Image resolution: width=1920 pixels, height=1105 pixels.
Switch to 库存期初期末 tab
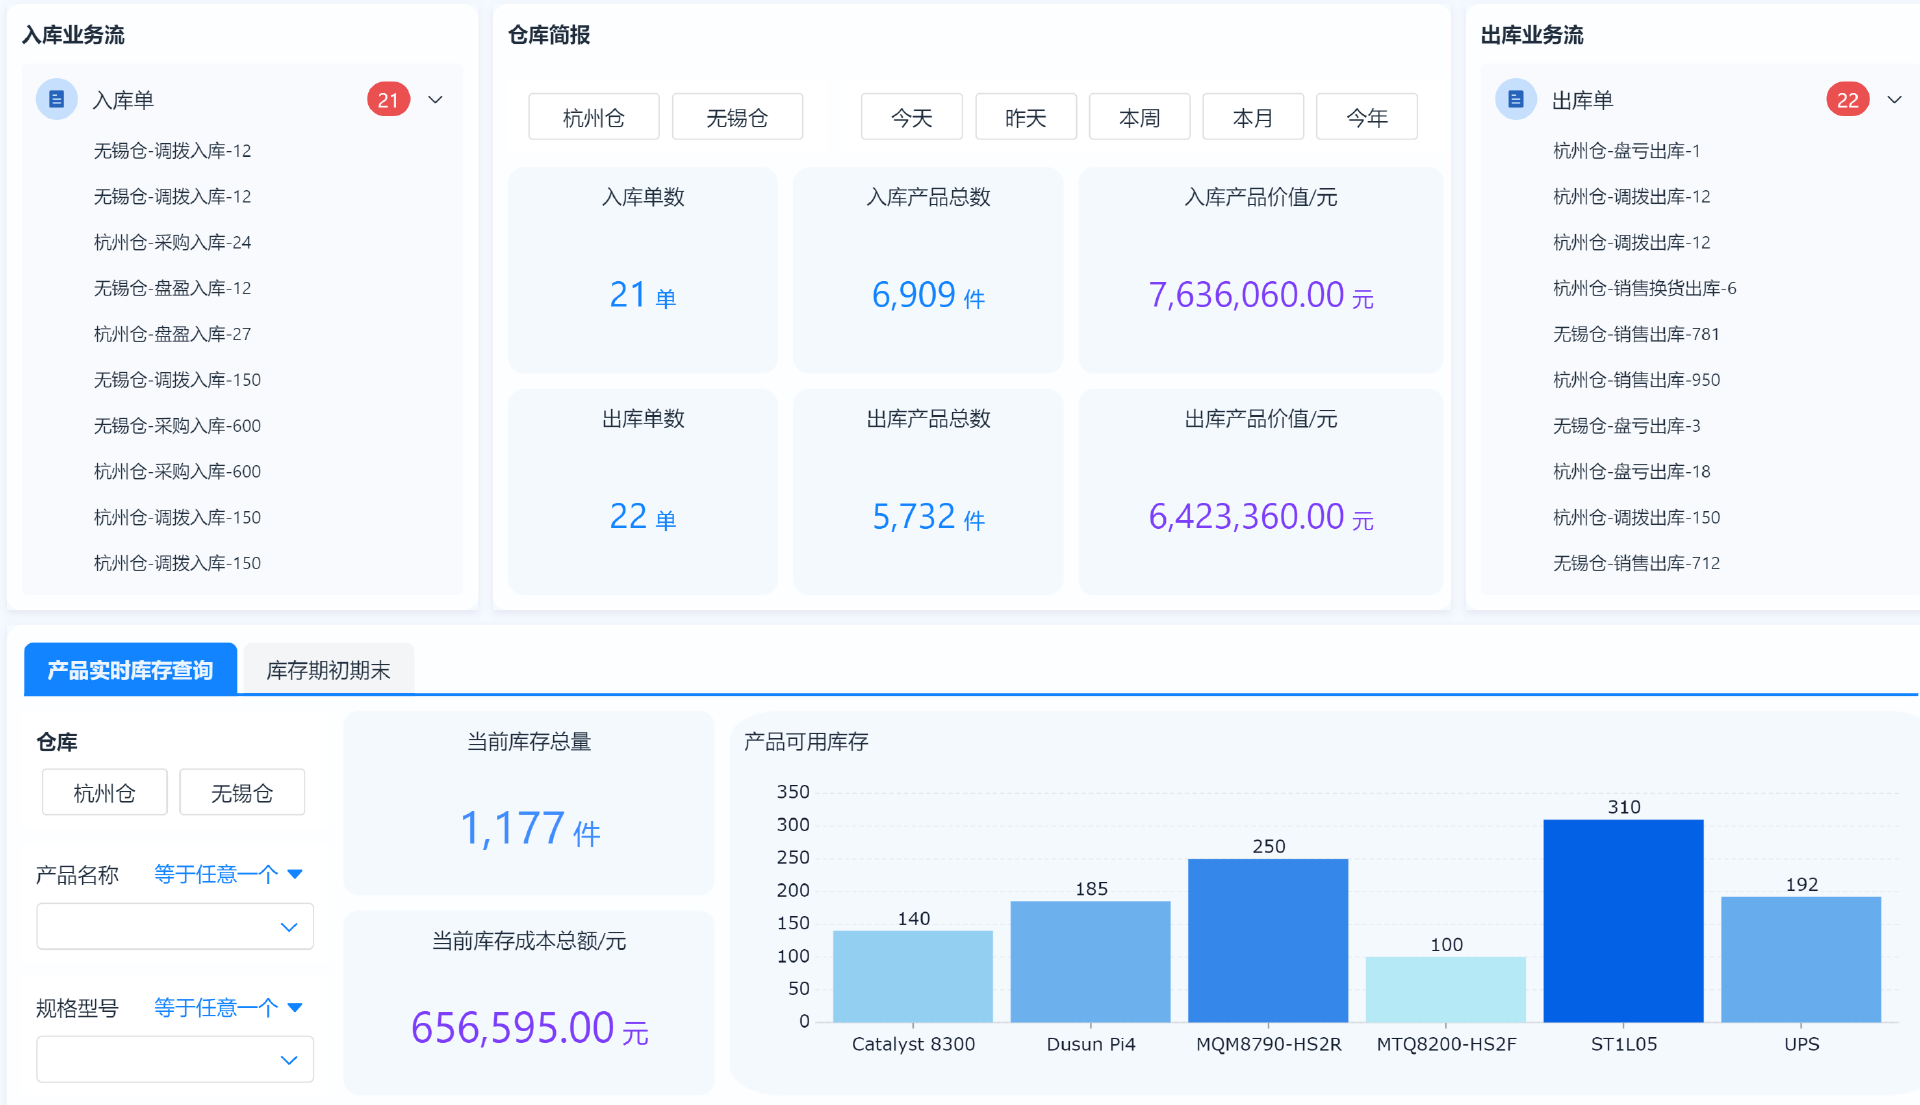(328, 669)
